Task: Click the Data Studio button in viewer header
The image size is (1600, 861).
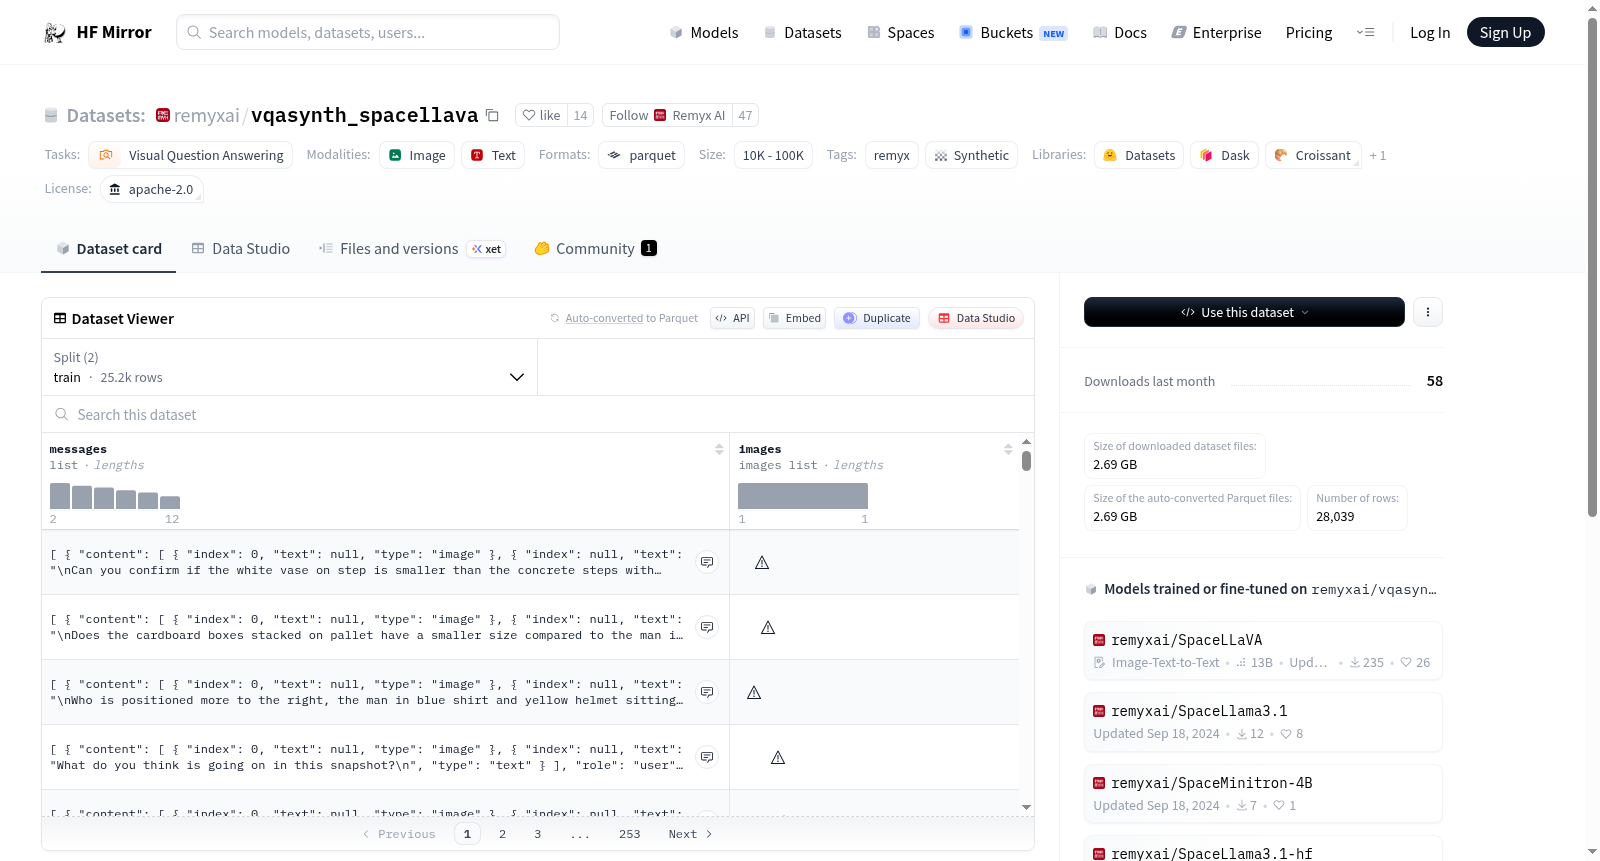Action: point(976,318)
